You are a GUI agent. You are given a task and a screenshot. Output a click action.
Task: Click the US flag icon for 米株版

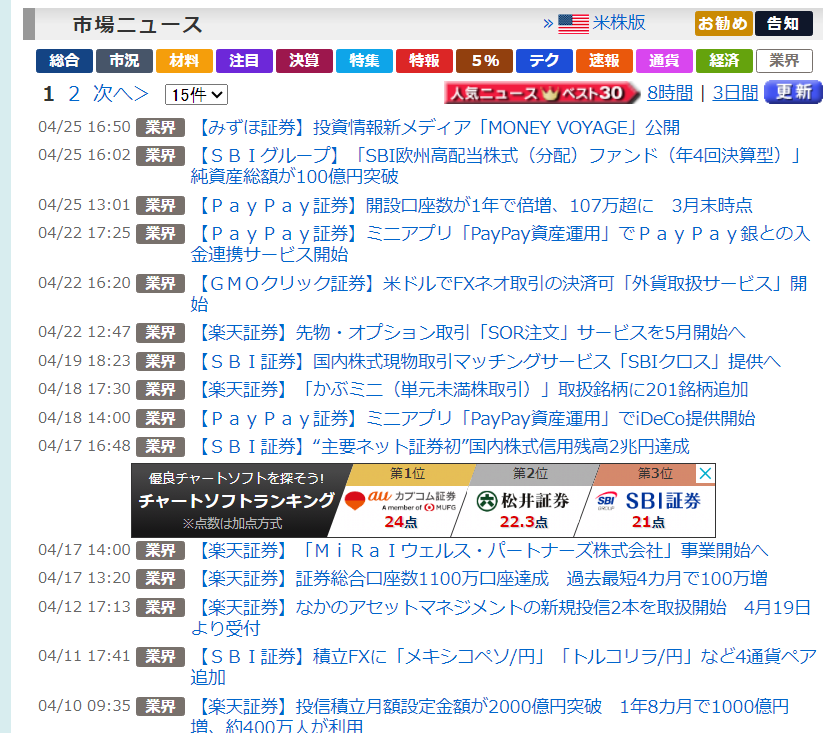(573, 24)
